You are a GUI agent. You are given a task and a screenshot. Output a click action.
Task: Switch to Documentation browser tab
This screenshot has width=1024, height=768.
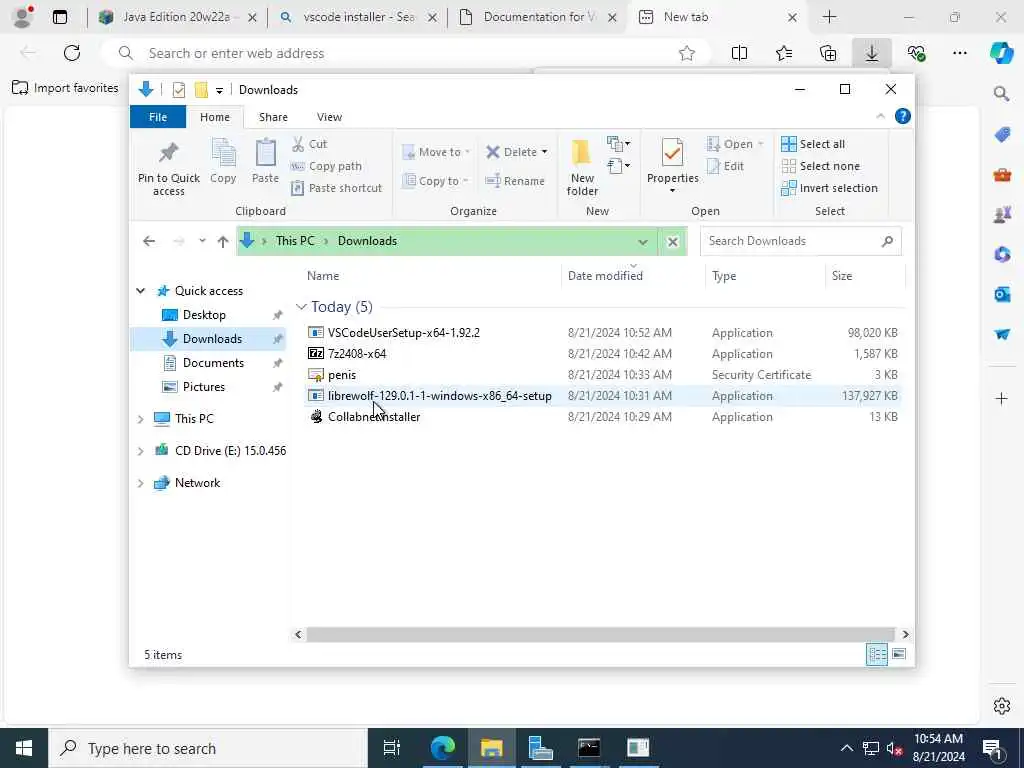[x=538, y=17]
